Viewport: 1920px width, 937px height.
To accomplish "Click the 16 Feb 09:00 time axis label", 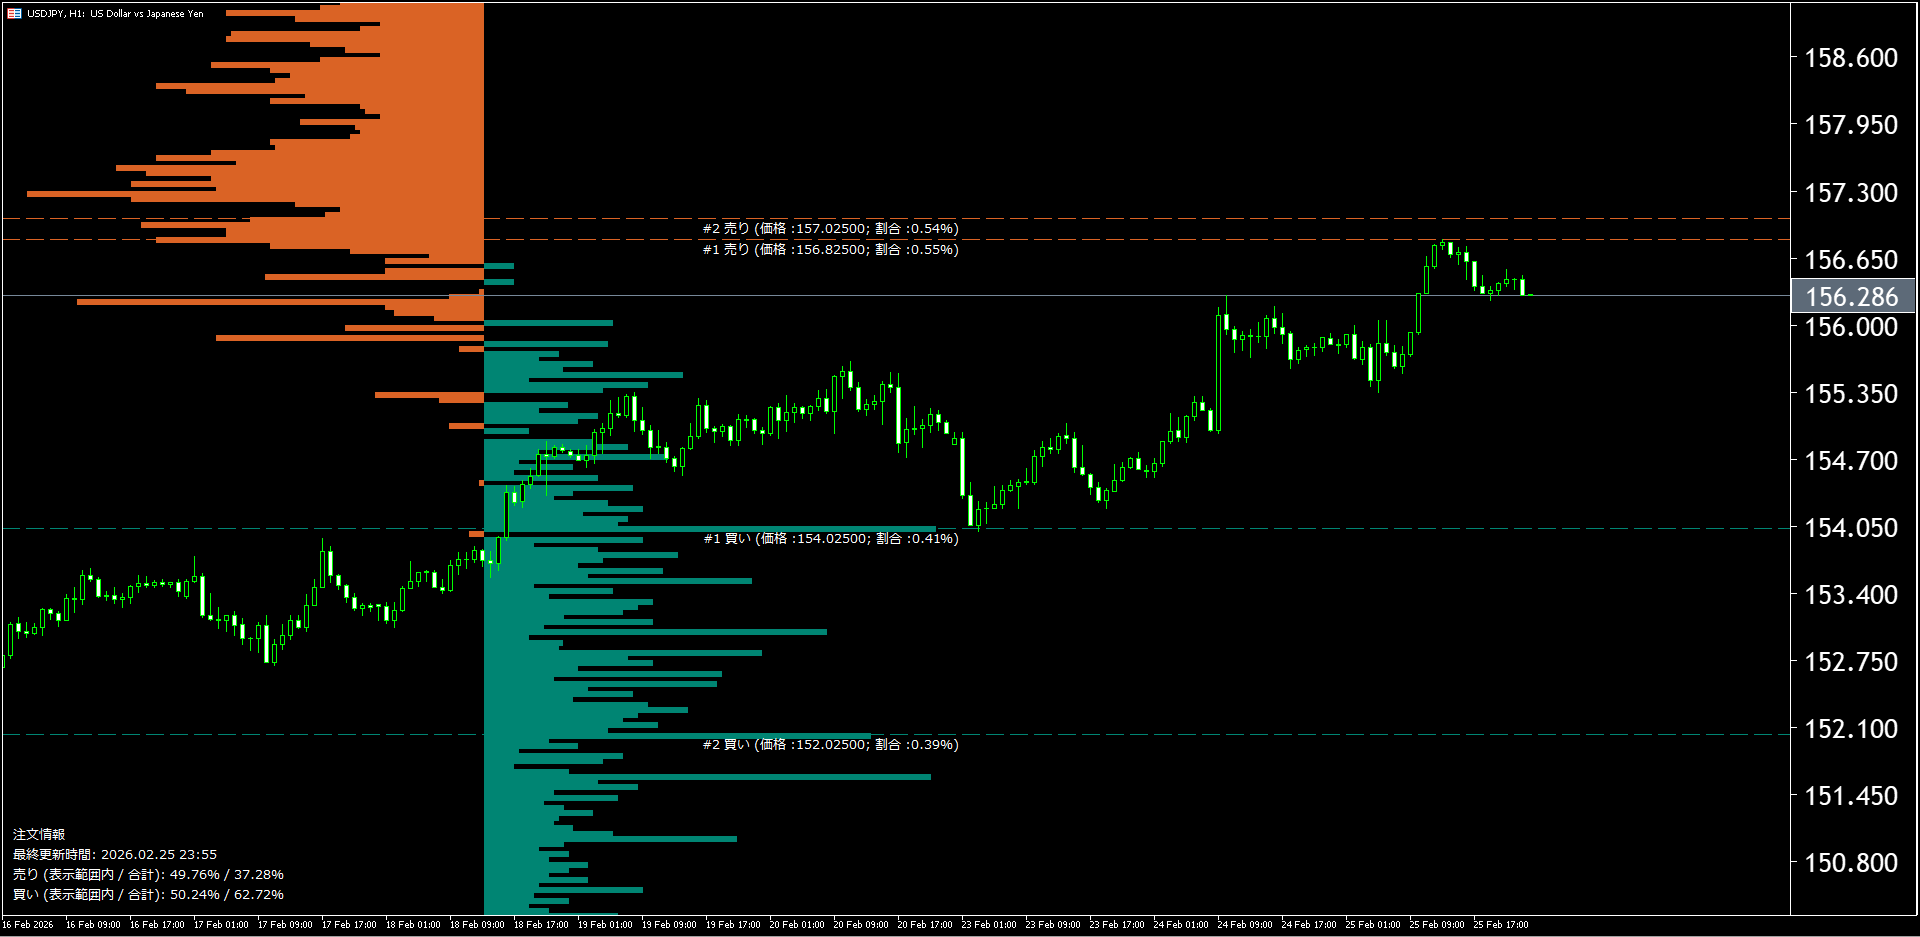I will 93,925.
